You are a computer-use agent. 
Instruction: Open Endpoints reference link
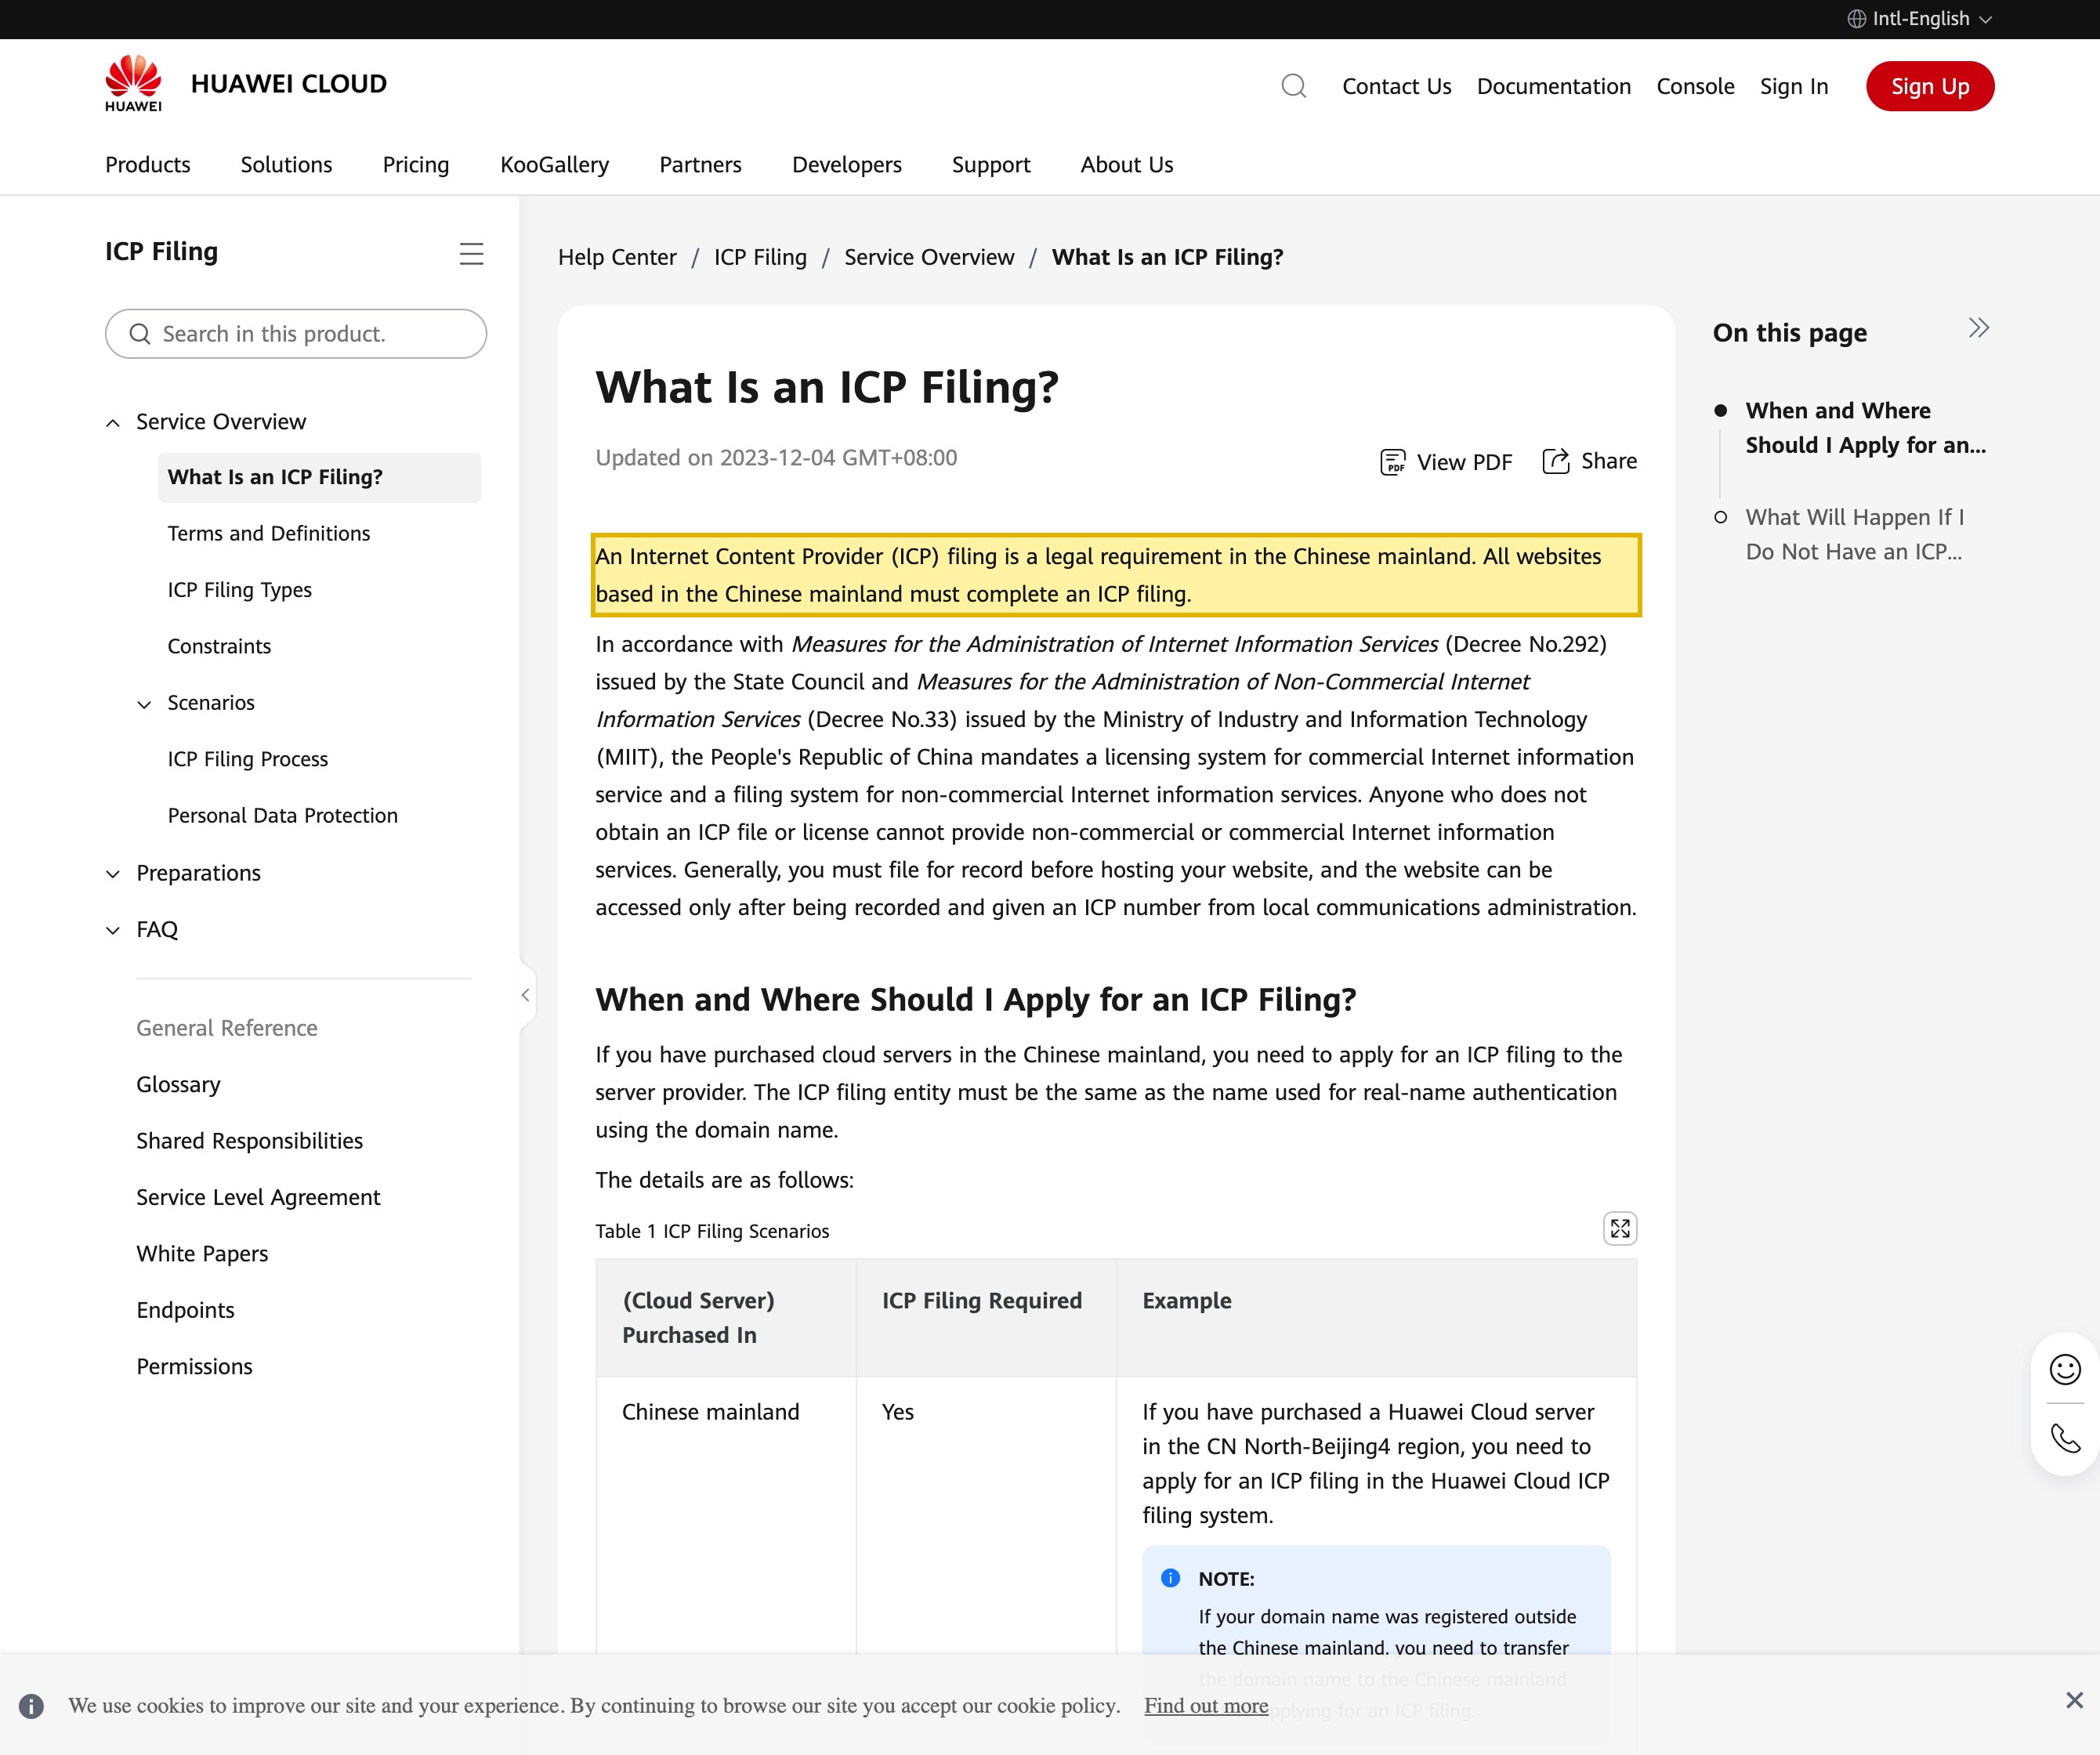point(185,1310)
